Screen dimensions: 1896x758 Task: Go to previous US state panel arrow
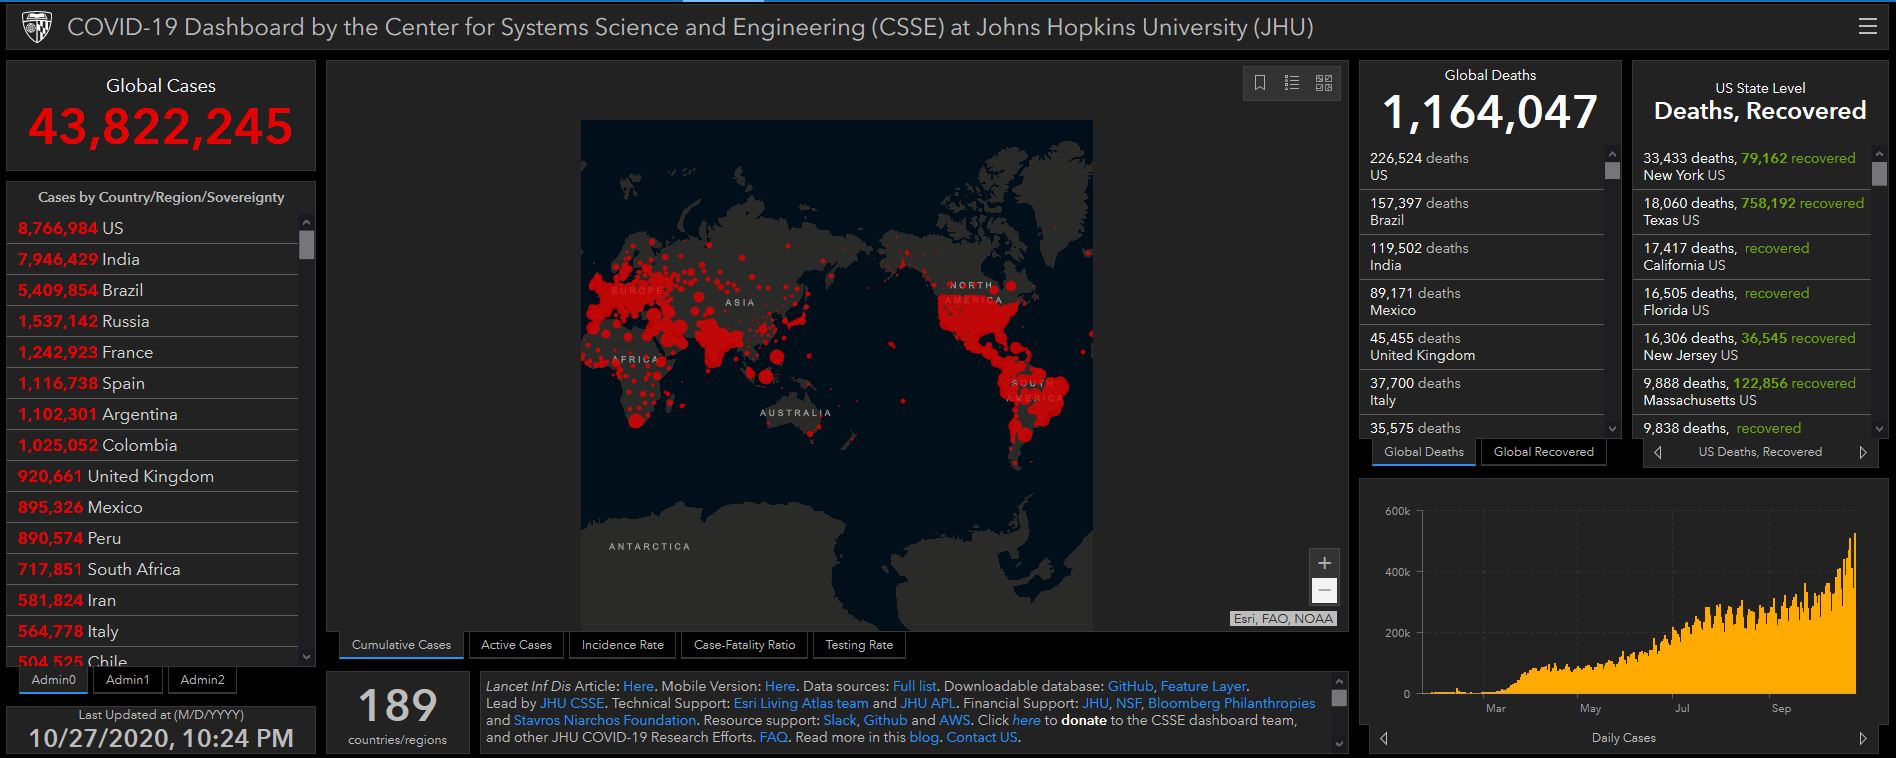[1658, 452]
